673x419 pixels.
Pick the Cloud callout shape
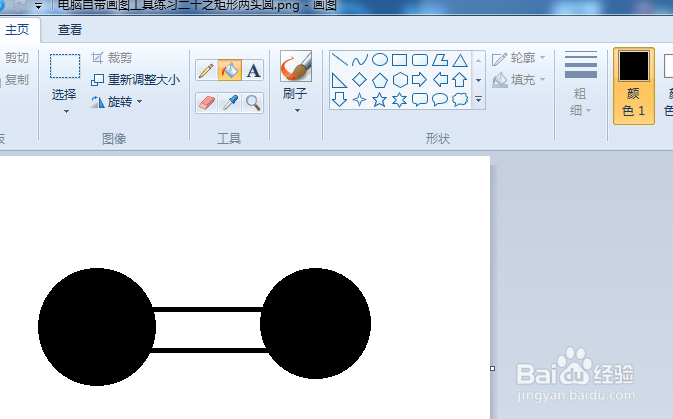pyautogui.click(x=460, y=100)
